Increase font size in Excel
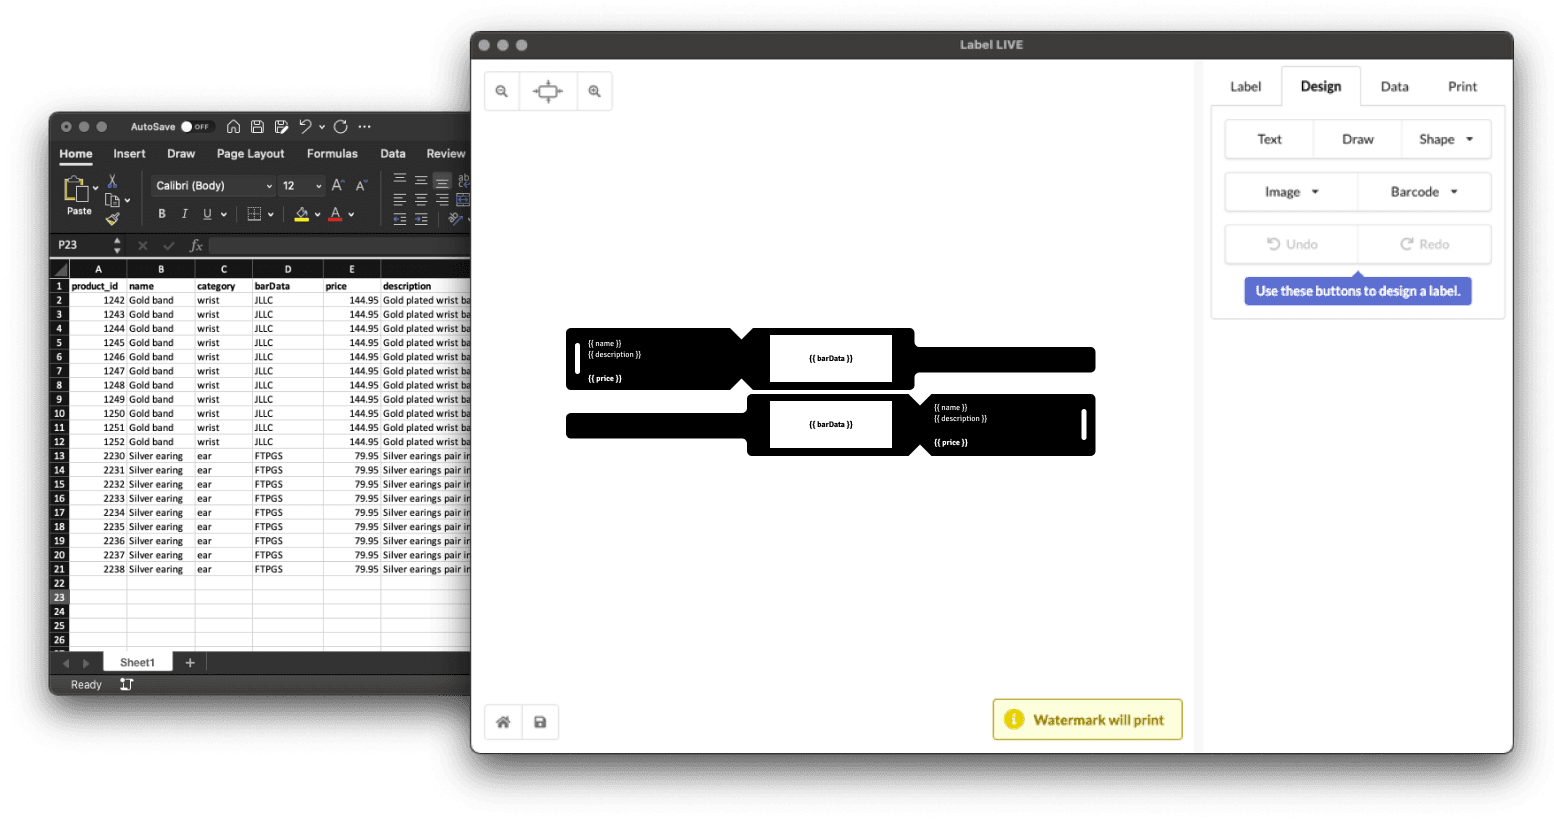The image size is (1554, 819). point(338,186)
